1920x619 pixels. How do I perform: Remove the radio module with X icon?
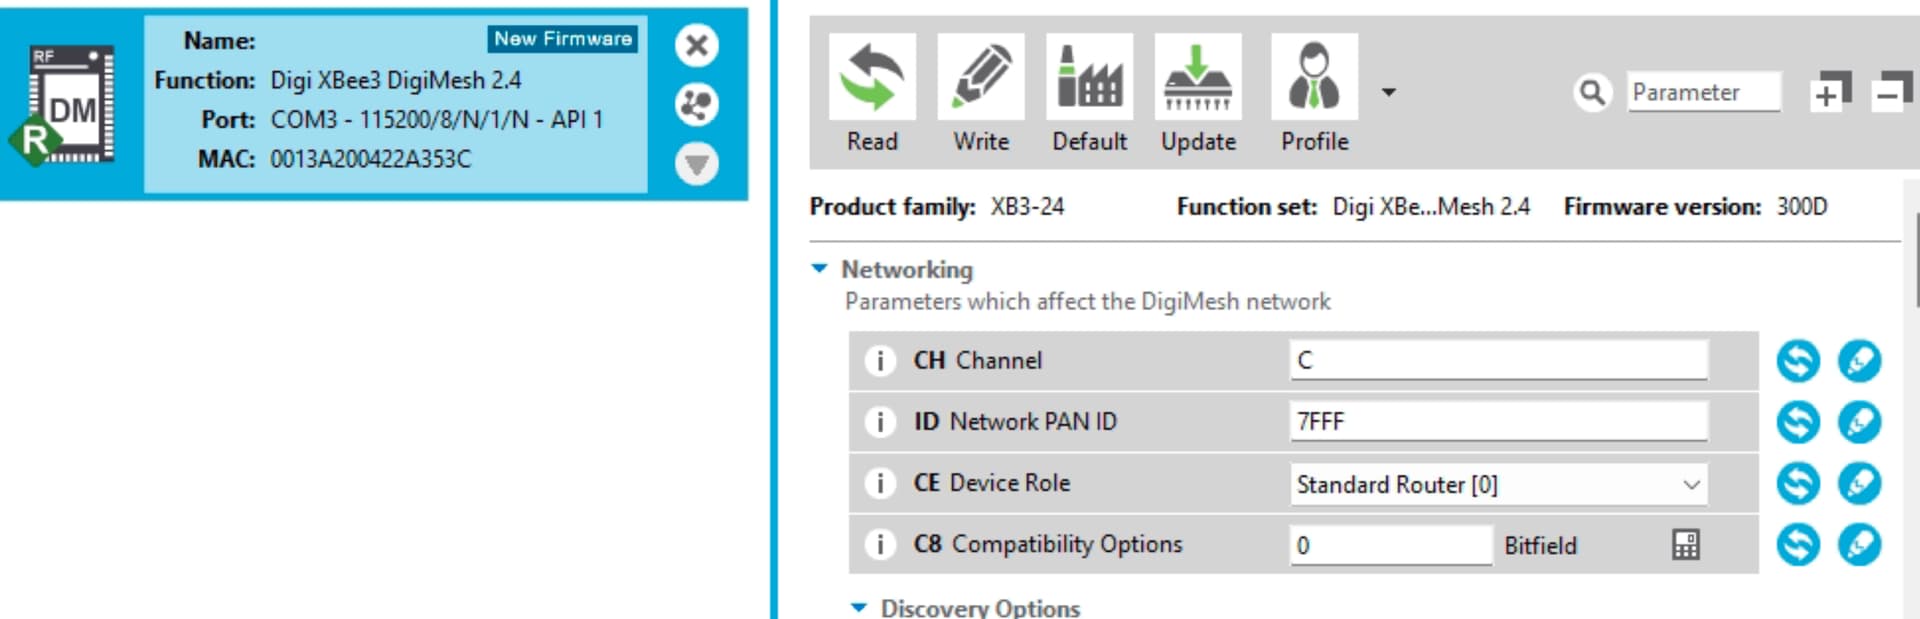click(x=697, y=45)
